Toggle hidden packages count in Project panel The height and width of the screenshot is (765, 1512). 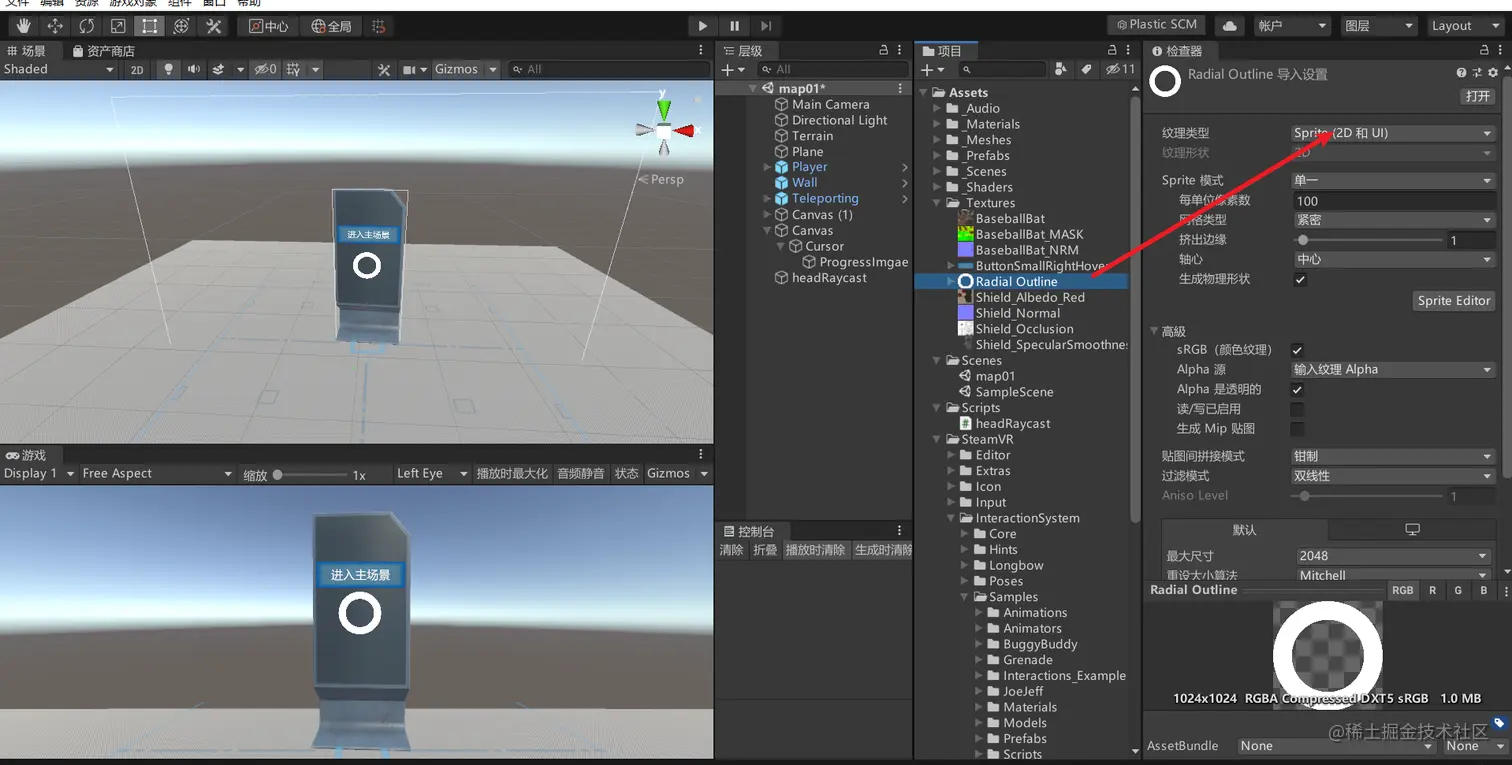click(x=1120, y=69)
